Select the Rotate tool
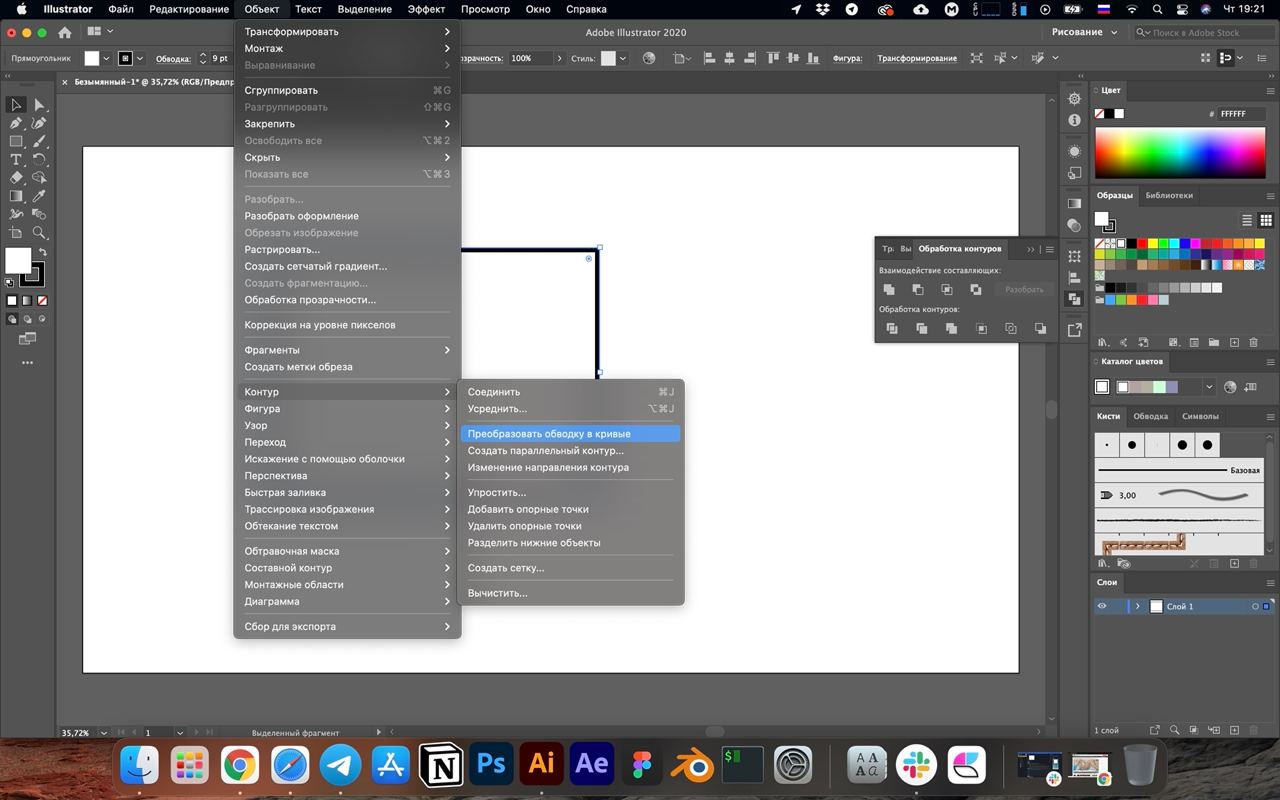Viewport: 1280px width, 800px height. (40, 160)
